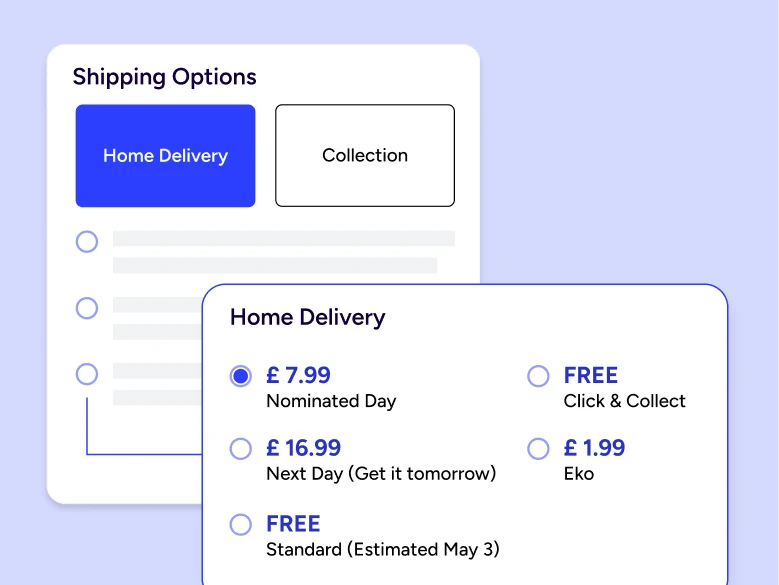
Task: Choose the £1.99 Eko radio option
Action: [538, 448]
